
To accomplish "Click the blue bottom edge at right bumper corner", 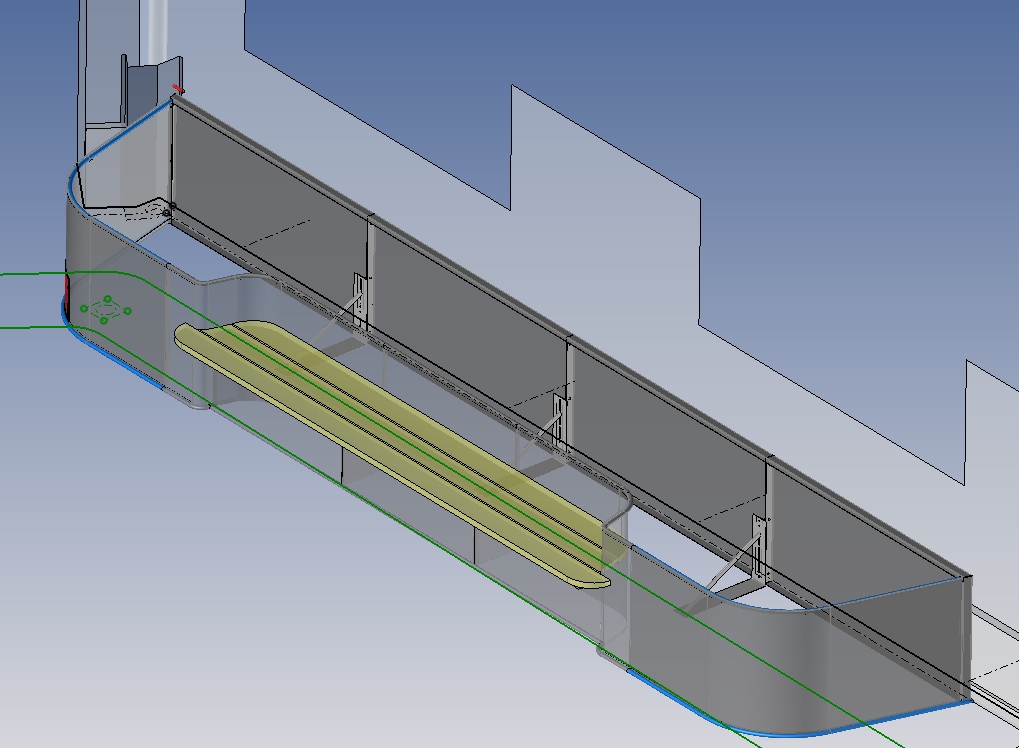I will 800,732.
